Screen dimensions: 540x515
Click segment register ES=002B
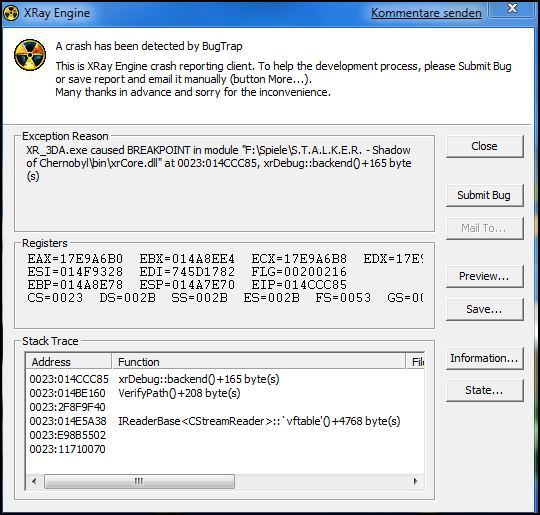point(271,298)
